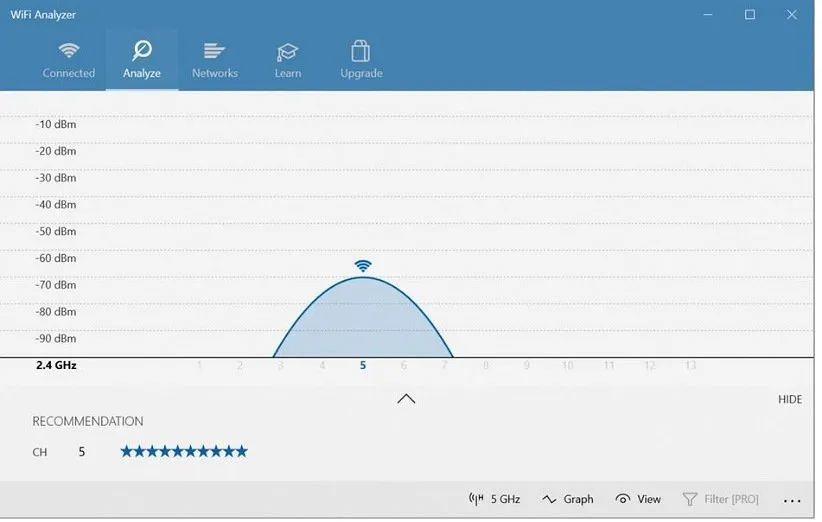
Task: Click the Upgrade shopping bag icon
Action: tap(361, 51)
